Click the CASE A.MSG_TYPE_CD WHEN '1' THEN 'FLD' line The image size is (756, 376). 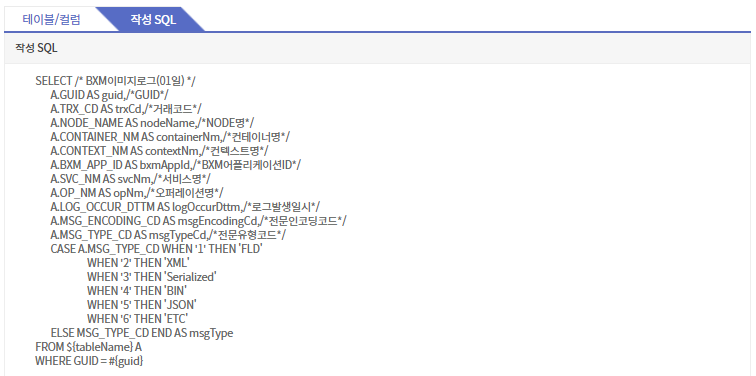click(156, 249)
